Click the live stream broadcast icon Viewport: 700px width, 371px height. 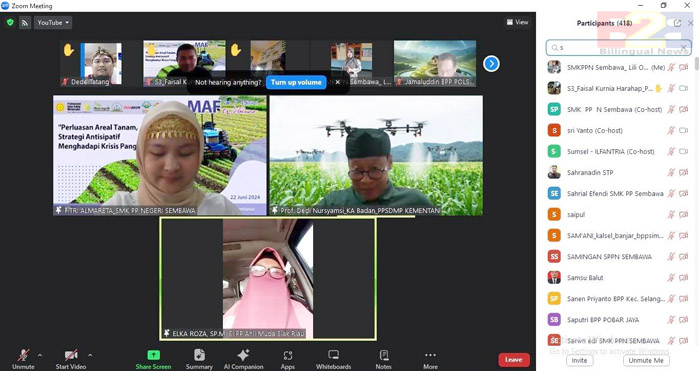point(25,23)
